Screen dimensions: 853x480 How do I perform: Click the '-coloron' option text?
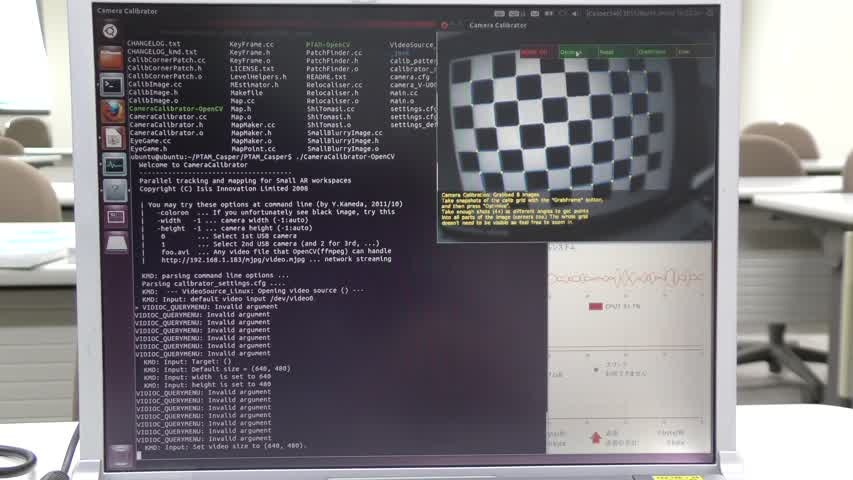(x=173, y=212)
